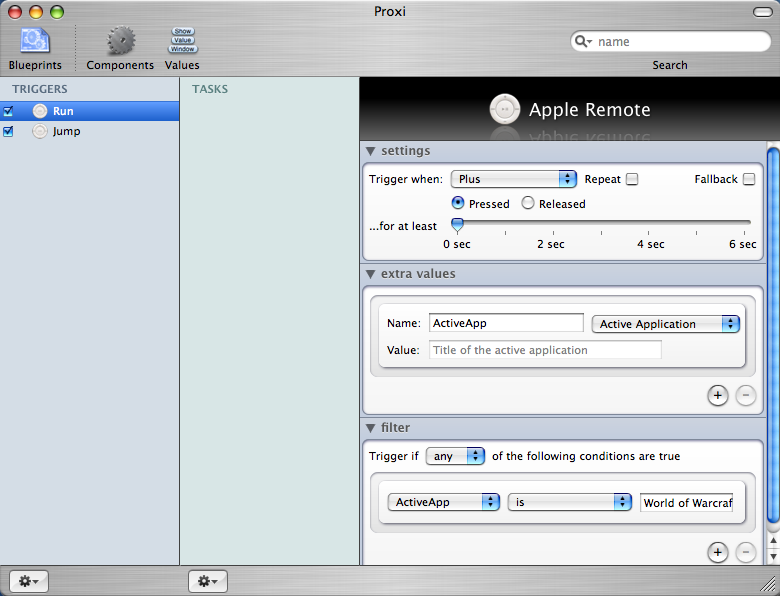Remove extra value with minus button
Viewport: 780px width, 596px height.
coord(745,396)
